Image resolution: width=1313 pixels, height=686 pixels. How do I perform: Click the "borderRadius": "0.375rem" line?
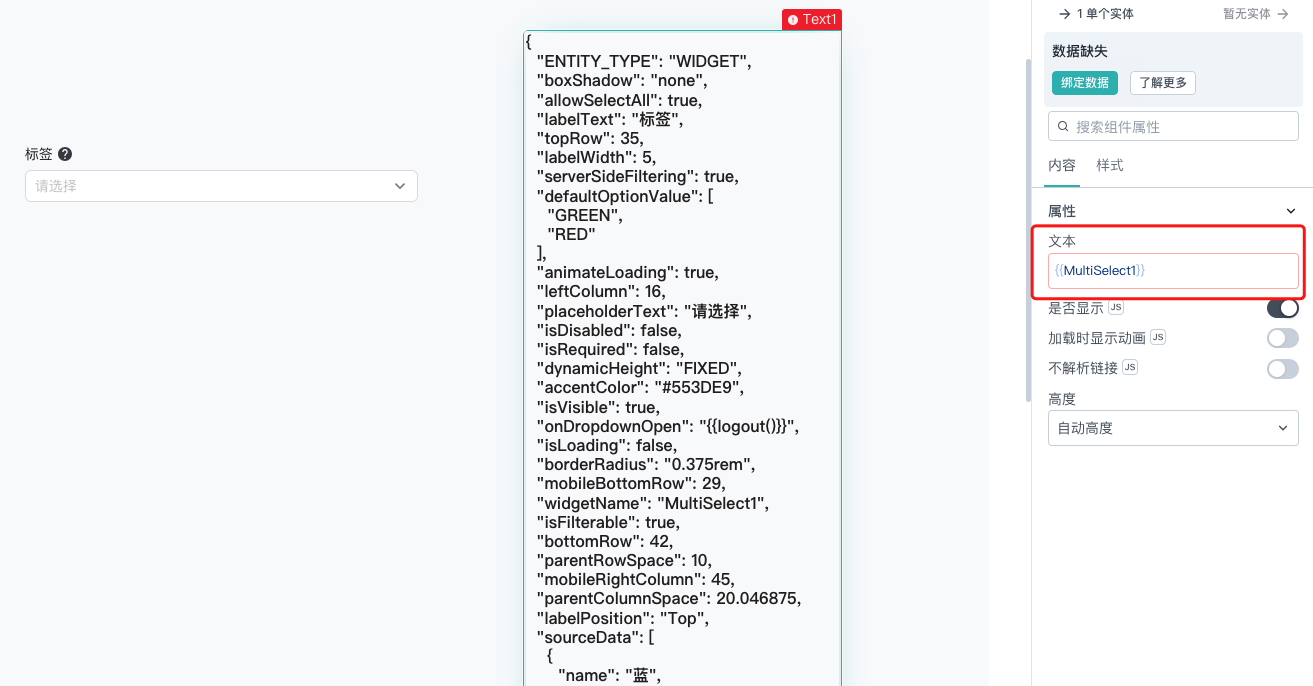646,465
